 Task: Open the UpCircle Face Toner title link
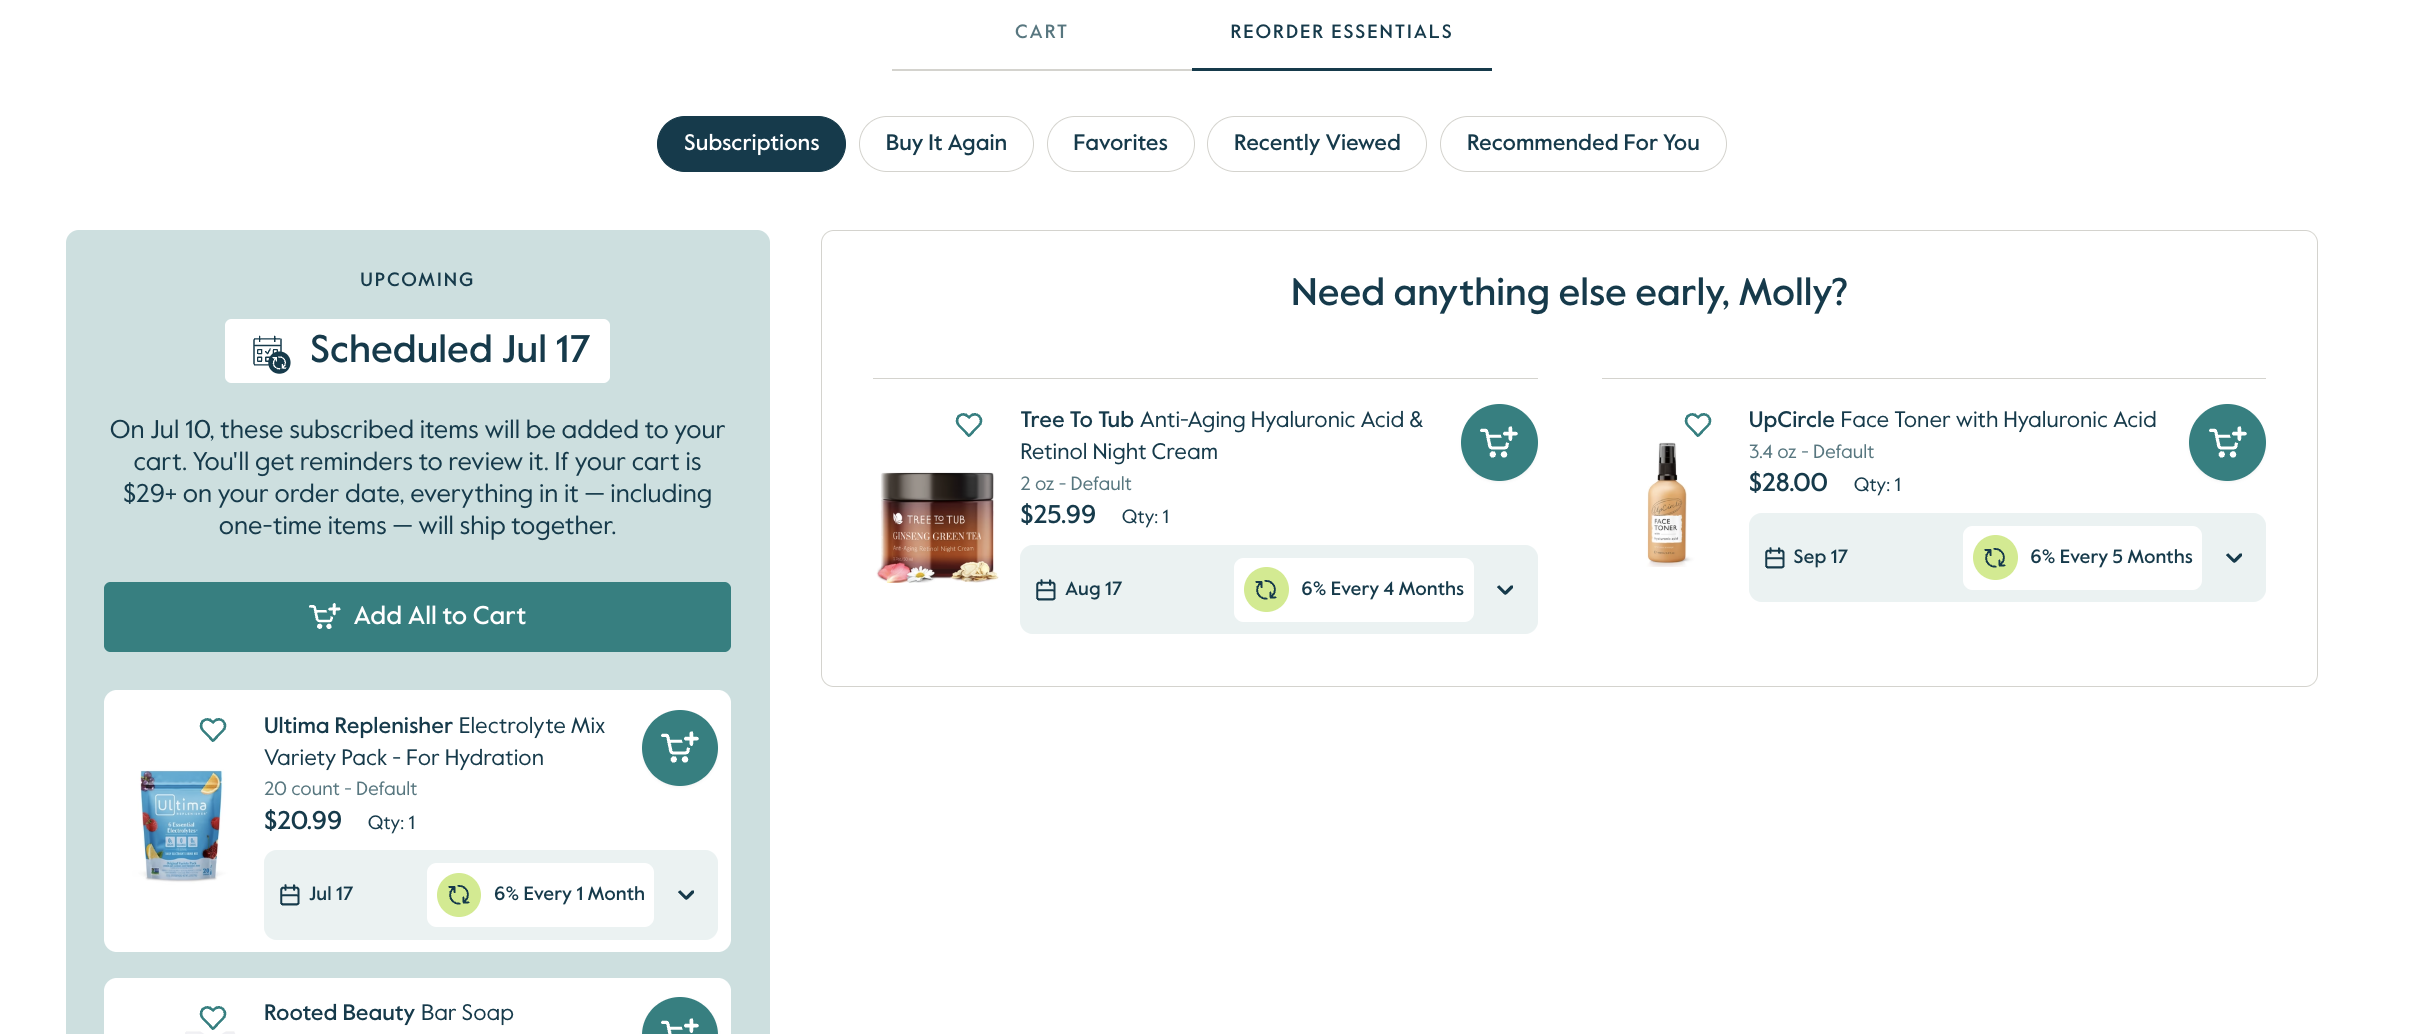(x=1952, y=420)
